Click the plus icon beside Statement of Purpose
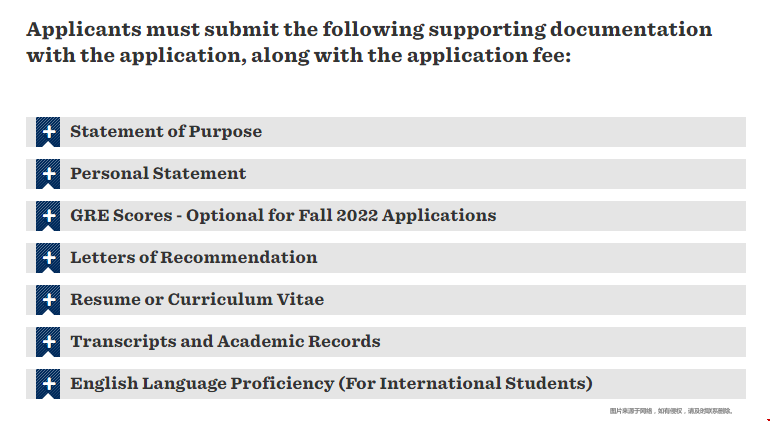 click(x=48, y=132)
